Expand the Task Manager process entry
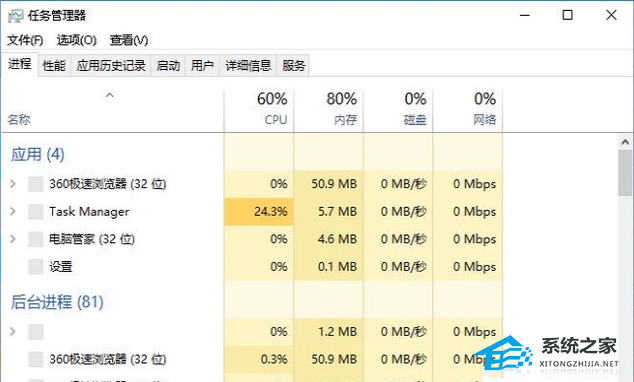This screenshot has width=634, height=382. [13, 211]
